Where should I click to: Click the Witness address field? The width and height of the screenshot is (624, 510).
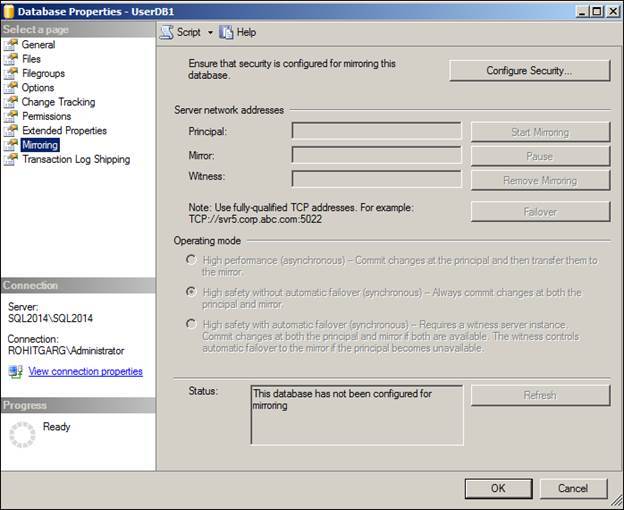(x=376, y=179)
